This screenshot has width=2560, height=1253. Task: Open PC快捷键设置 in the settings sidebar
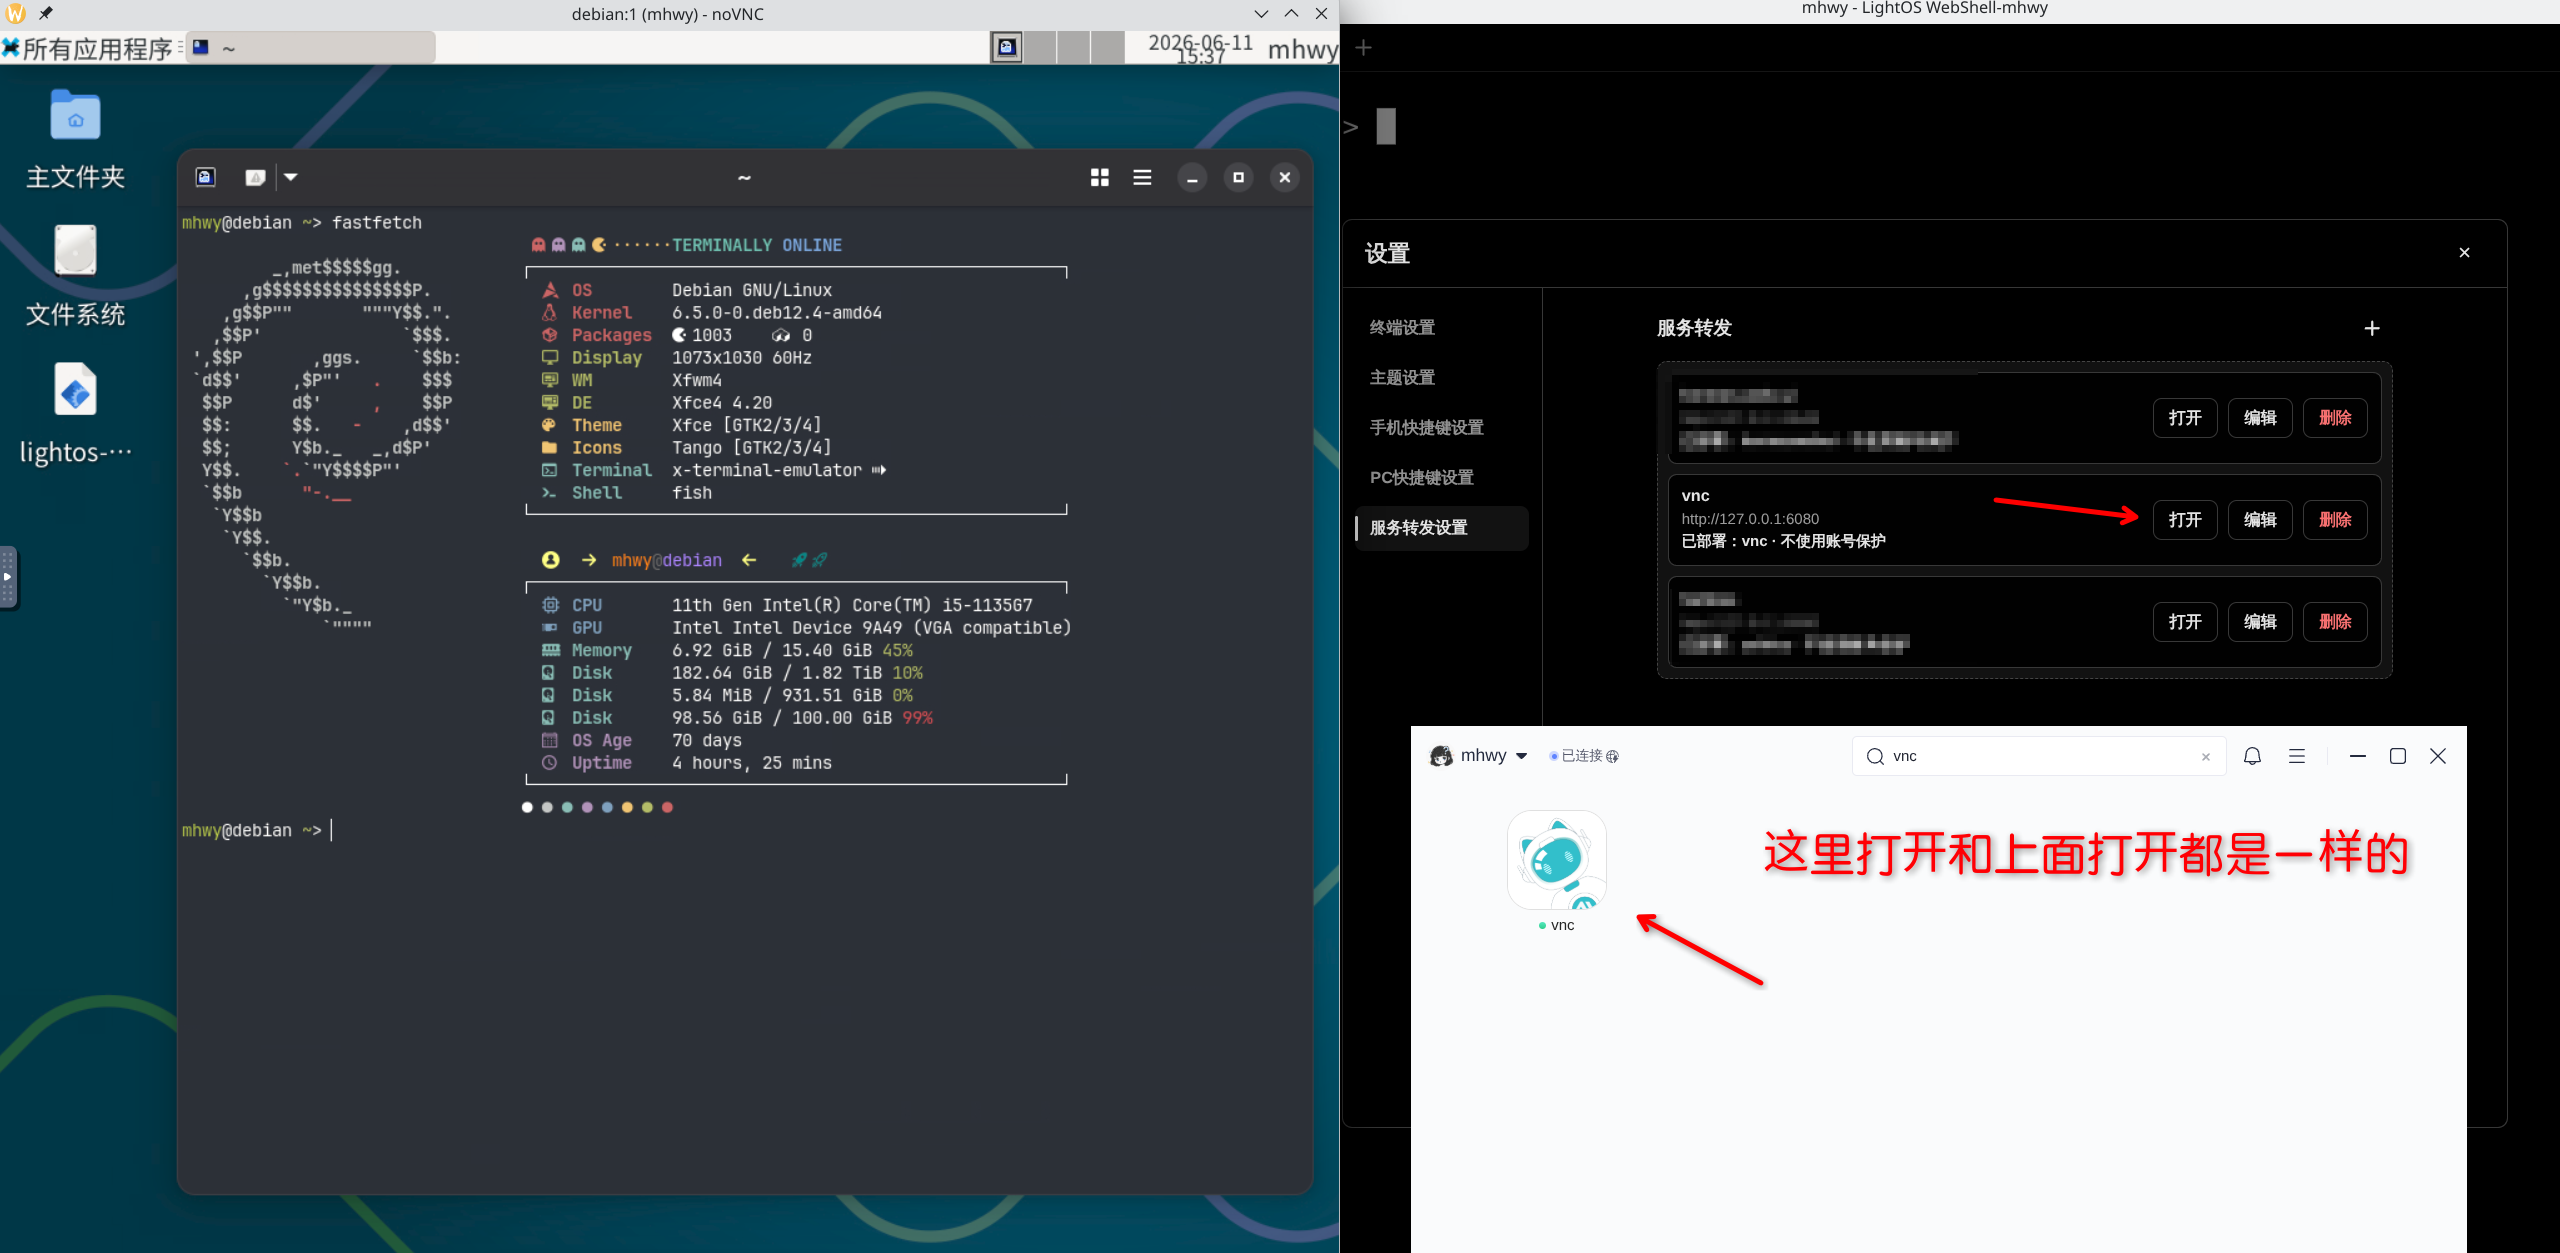tap(1421, 477)
